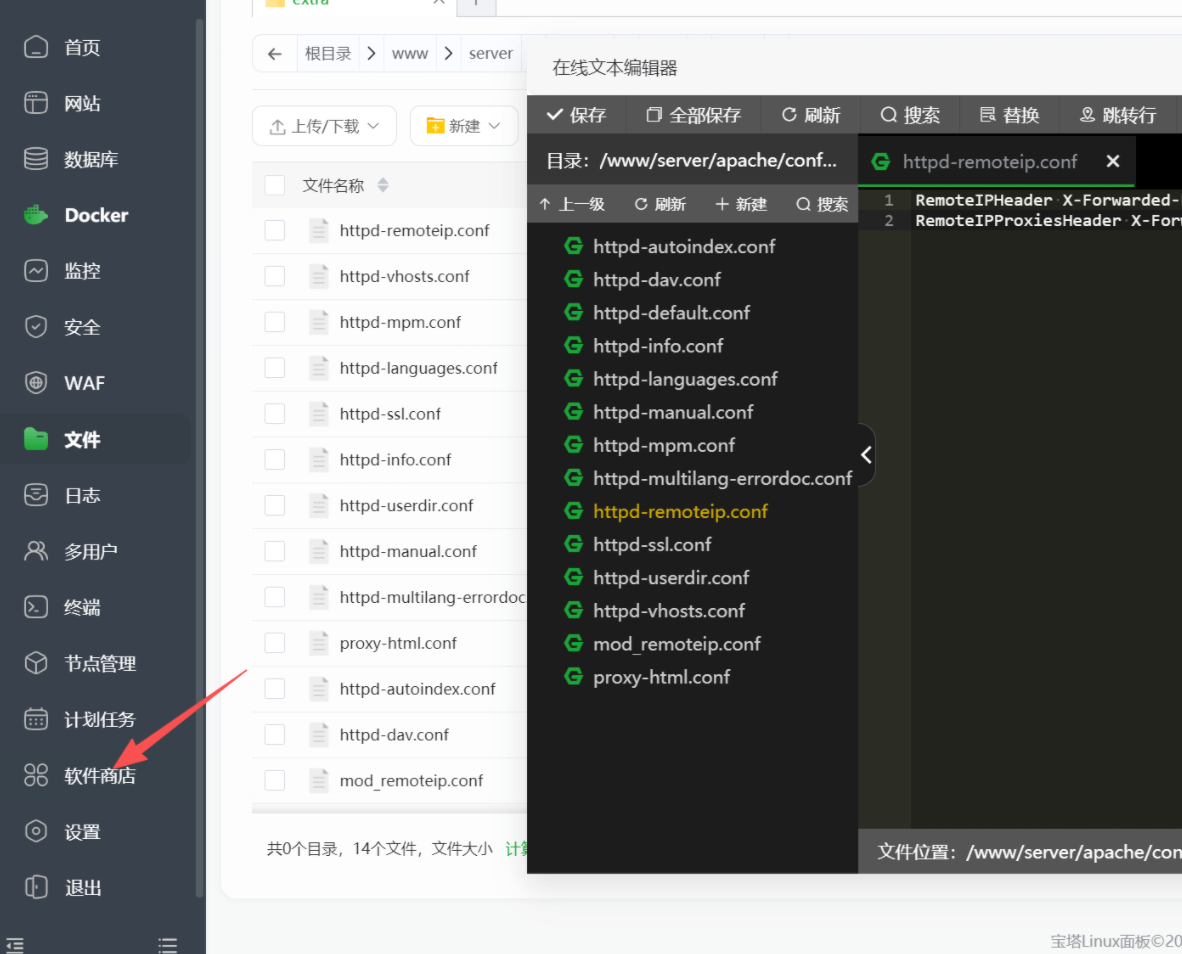Switch to httpd-remoteip.conf editor tab
The height and width of the screenshot is (954, 1182).
click(990, 161)
